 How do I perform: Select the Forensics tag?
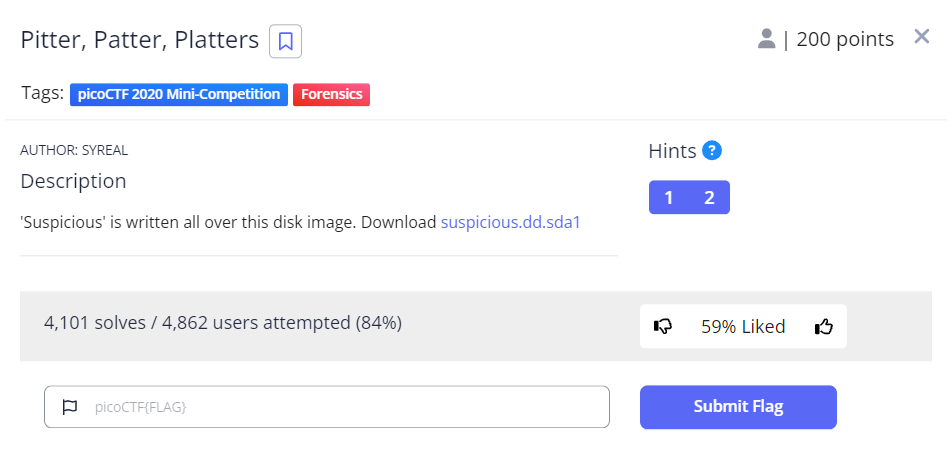331,94
